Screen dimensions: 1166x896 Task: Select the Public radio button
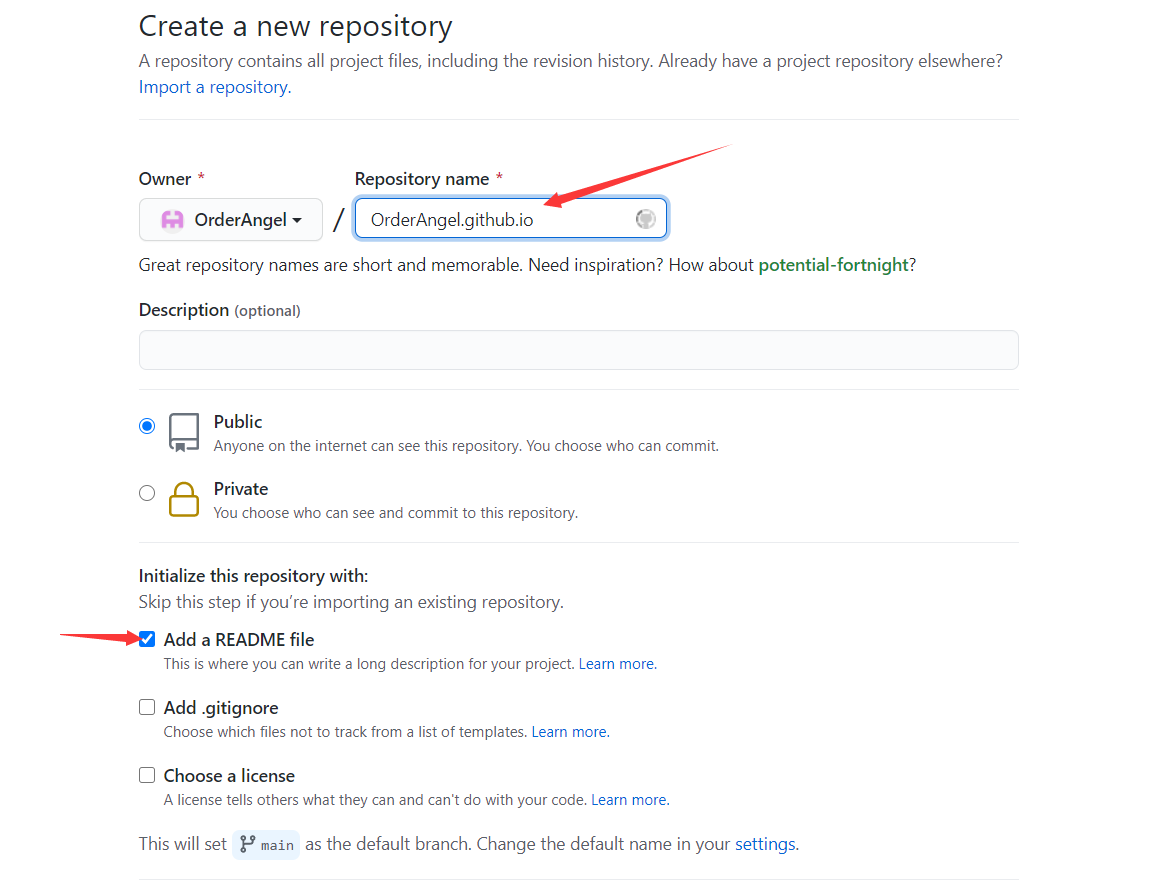pyautogui.click(x=147, y=426)
